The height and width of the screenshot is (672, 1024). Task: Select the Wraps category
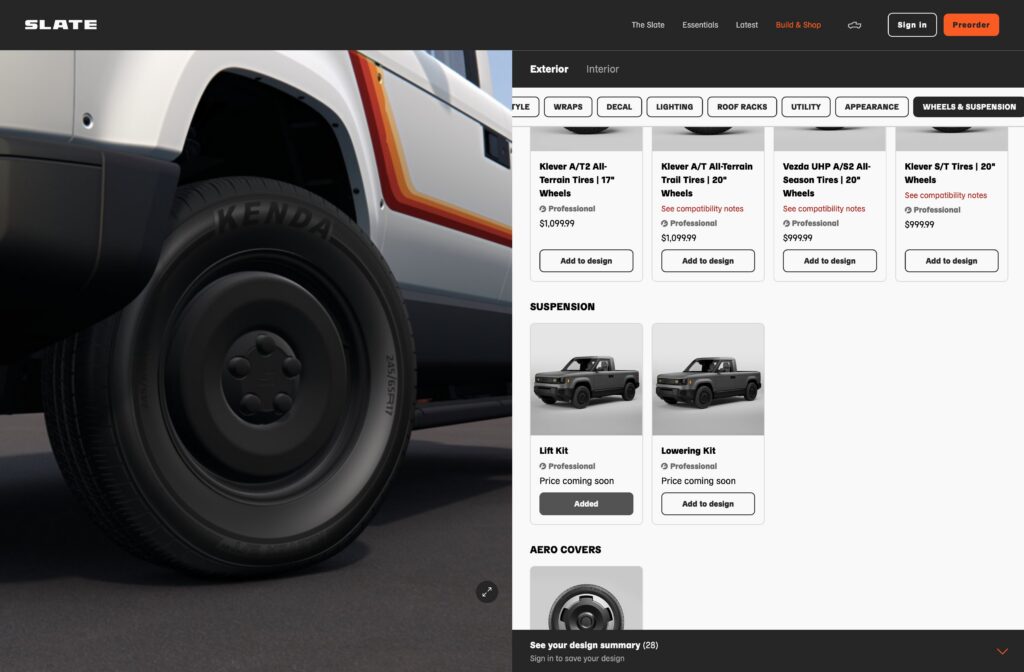coord(568,106)
